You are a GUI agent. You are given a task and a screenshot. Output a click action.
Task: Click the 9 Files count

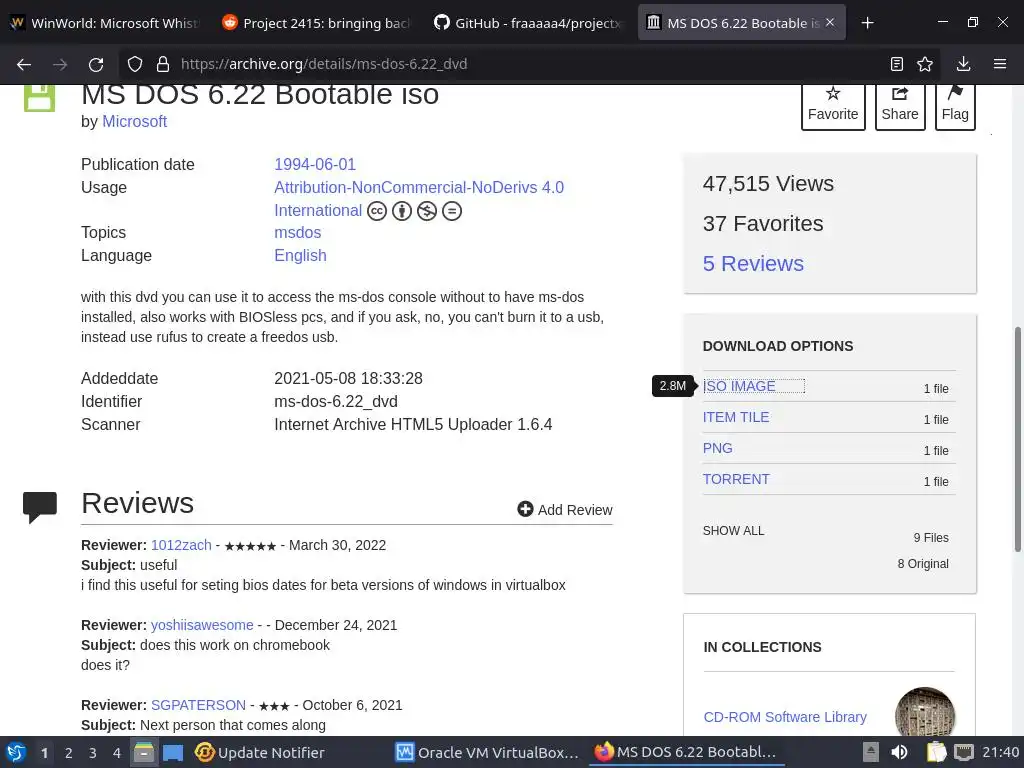pos(931,538)
